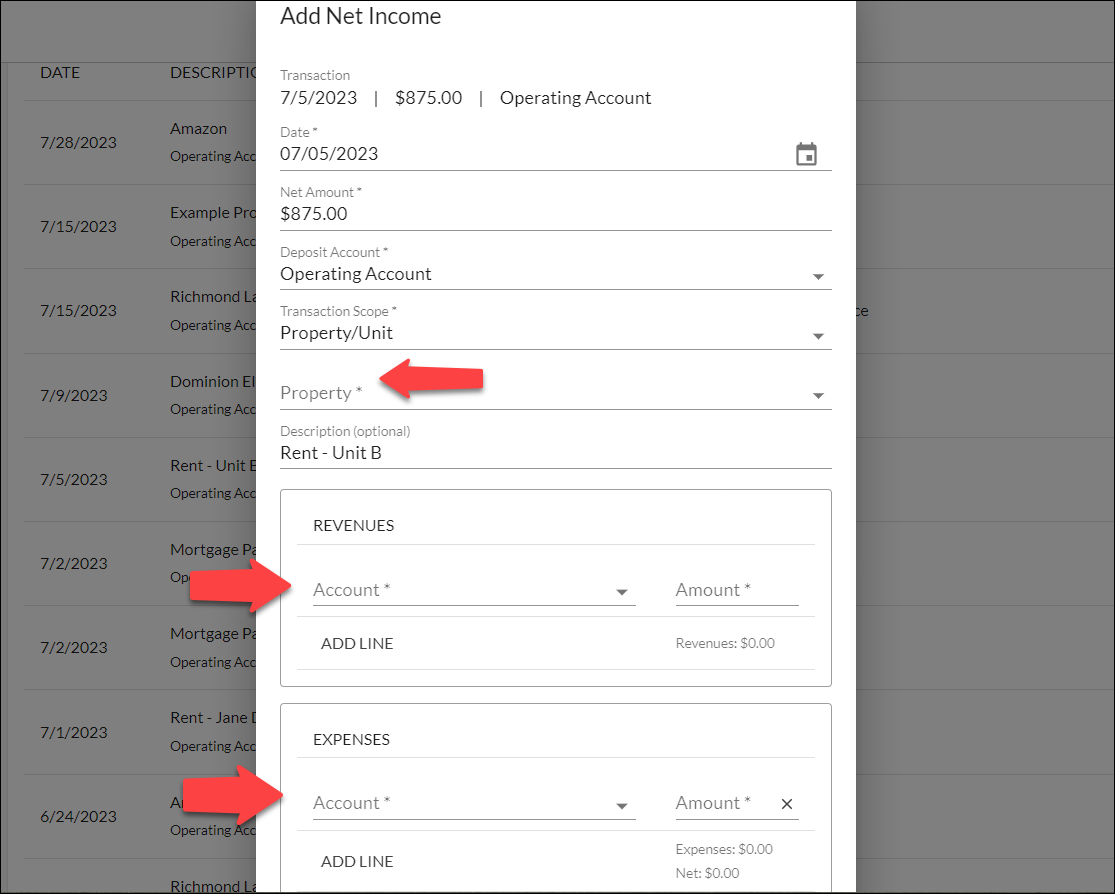
Task: Click the Revenues Account dropdown arrow
Action: point(623,592)
